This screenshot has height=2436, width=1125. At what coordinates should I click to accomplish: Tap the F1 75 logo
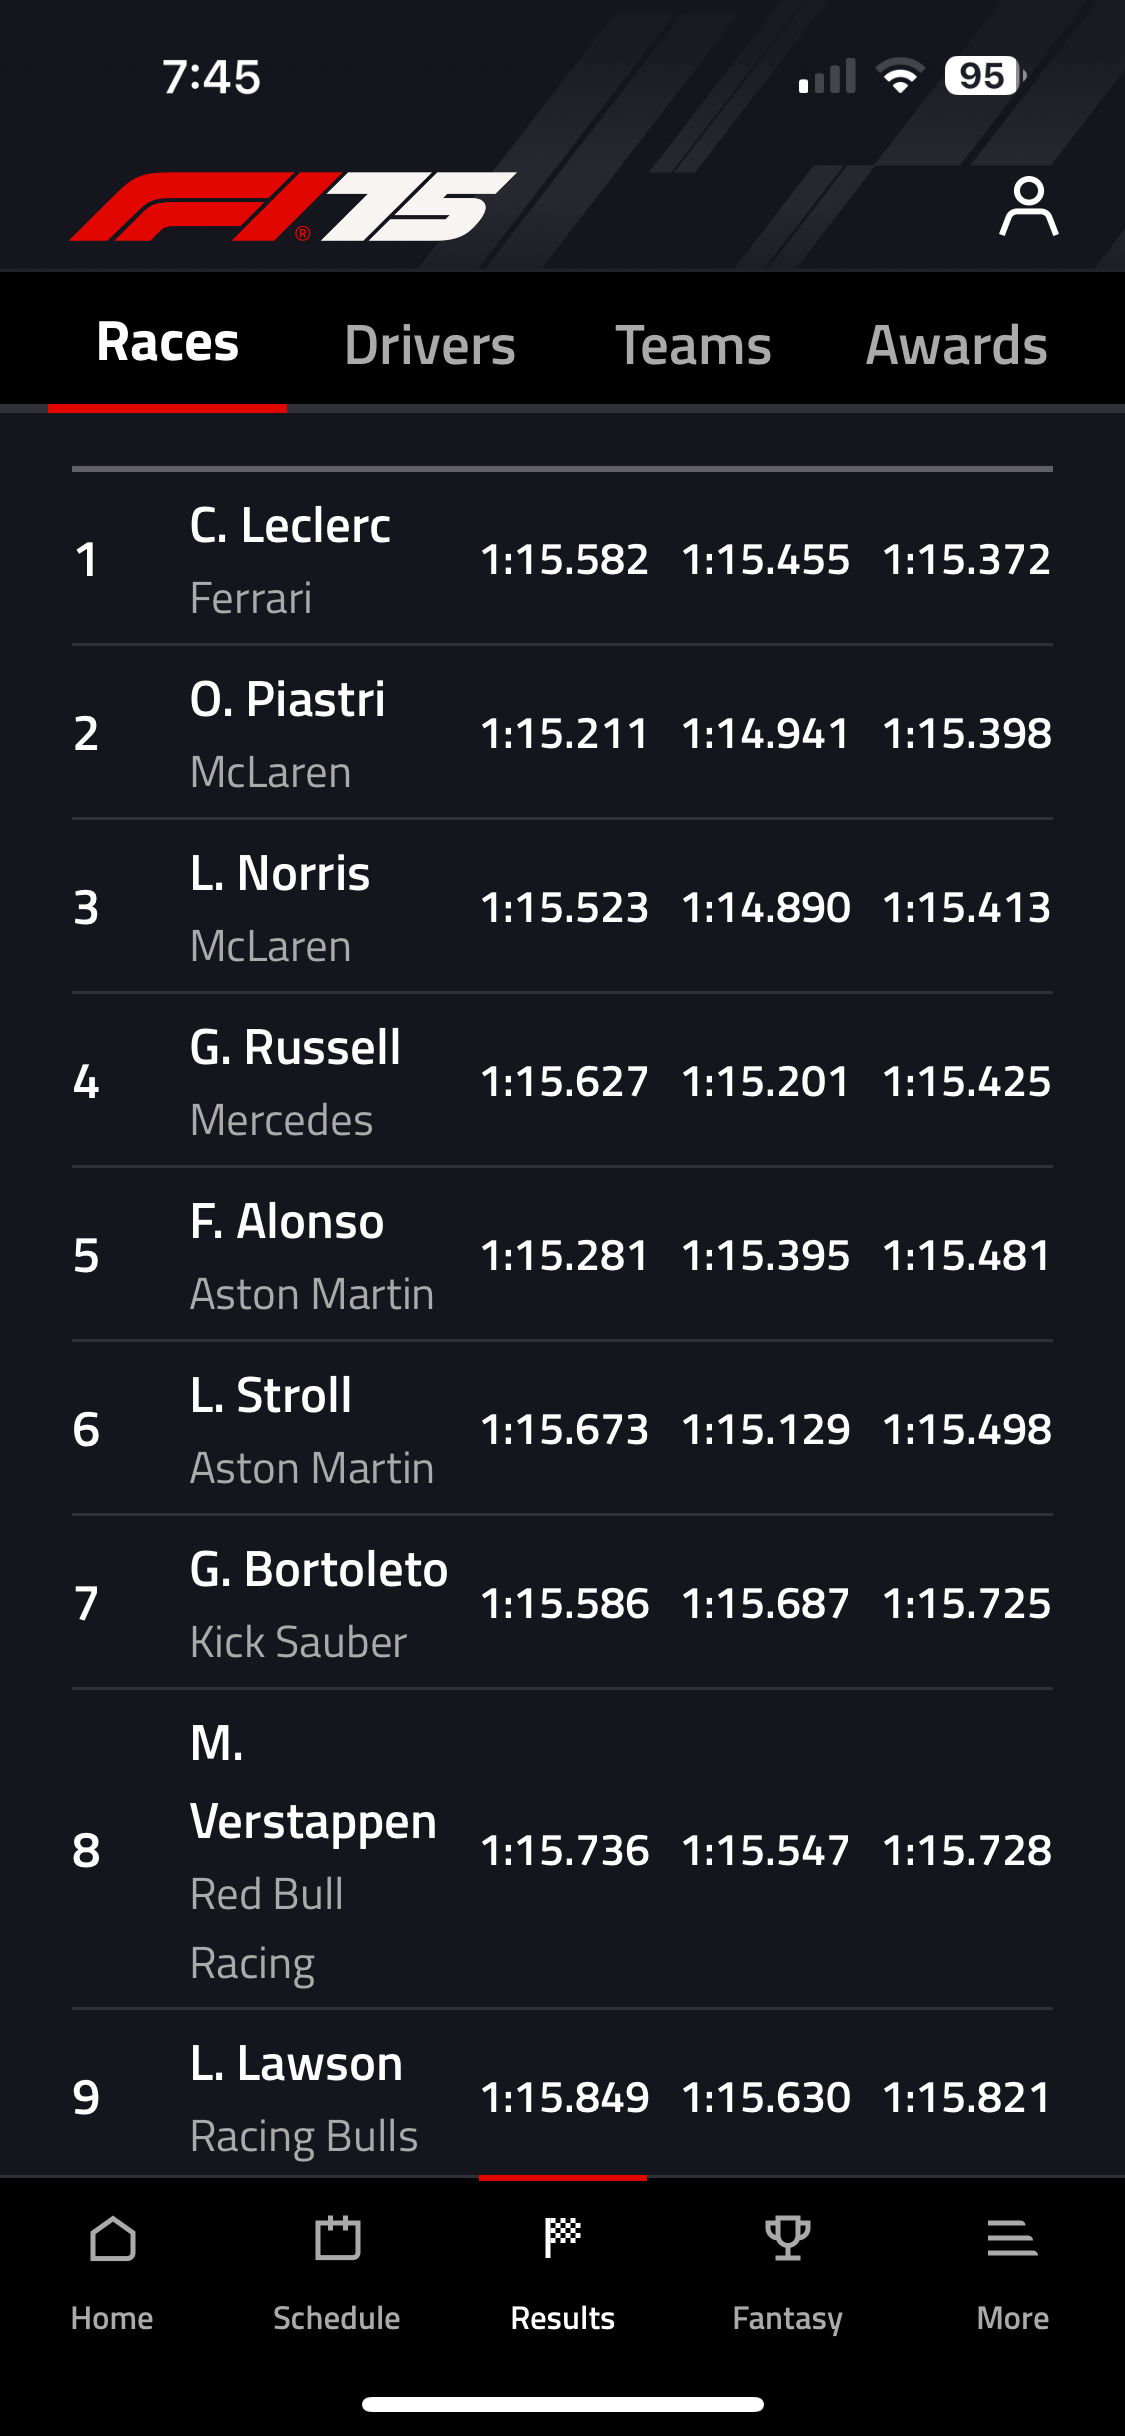(x=292, y=207)
